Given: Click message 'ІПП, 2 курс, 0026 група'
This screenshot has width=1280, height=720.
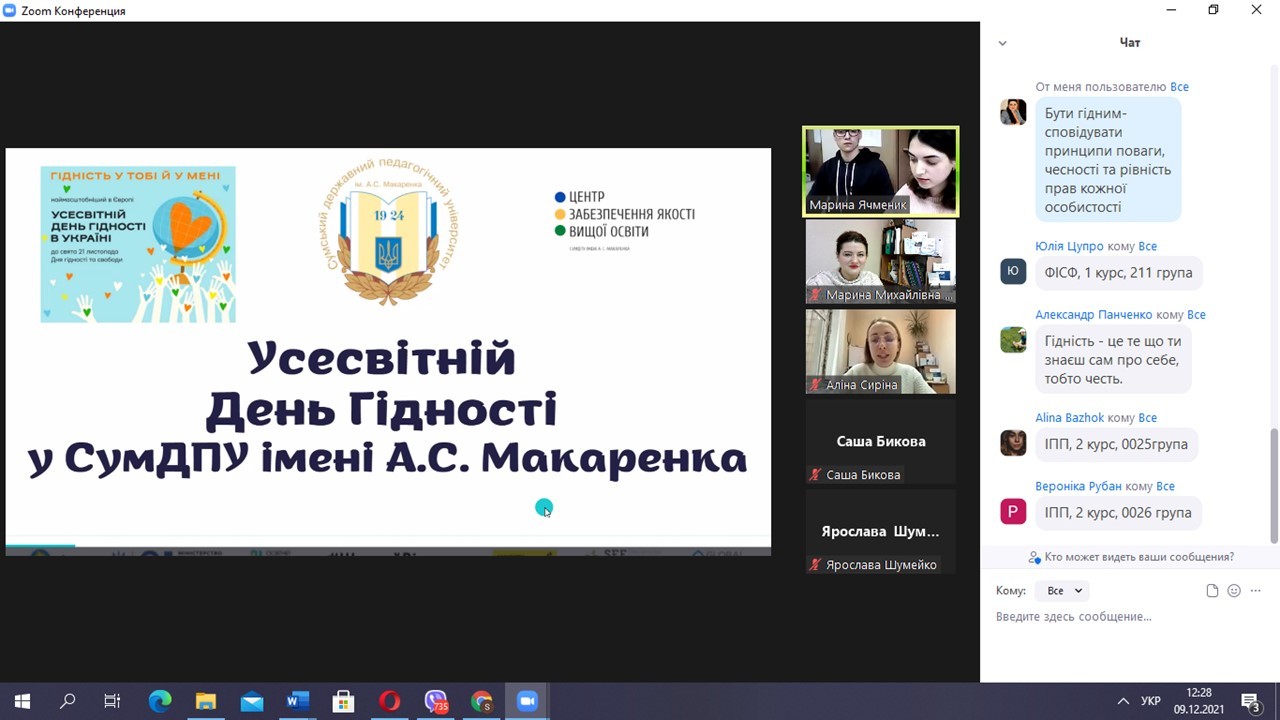Looking at the screenshot, I should pyautogui.click(x=1118, y=513).
